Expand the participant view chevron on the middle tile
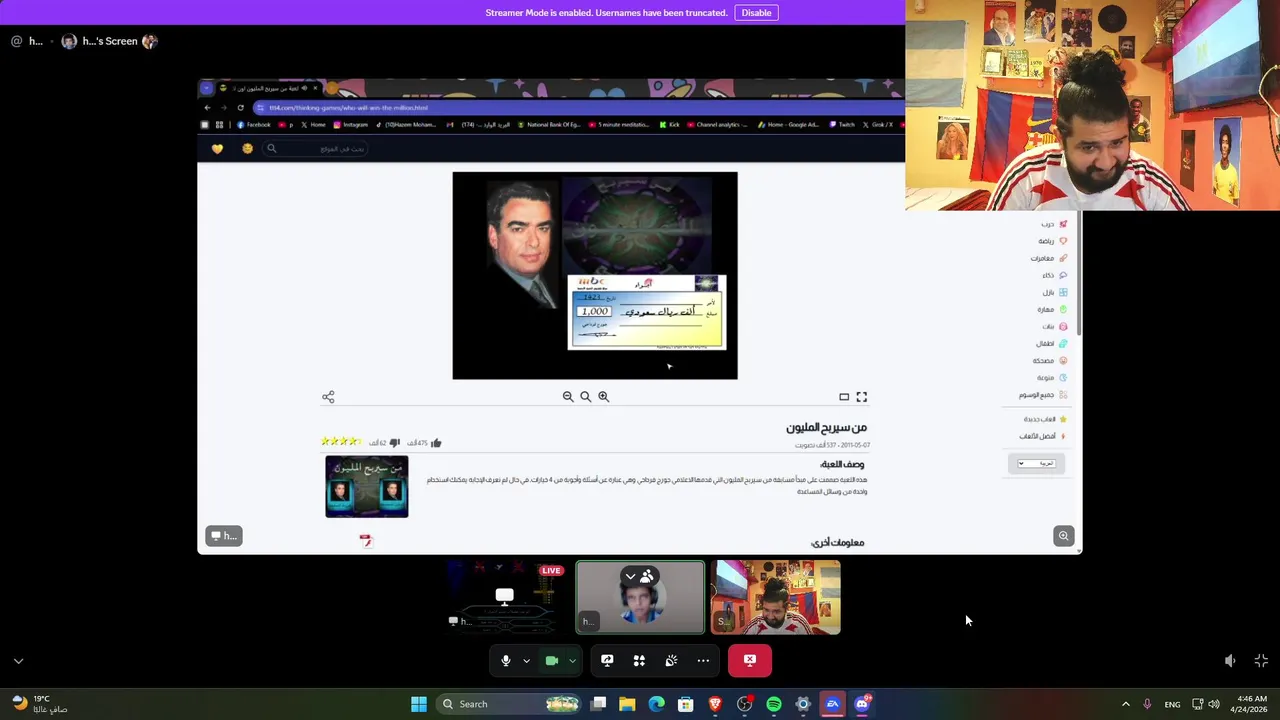This screenshot has height=720, width=1280. click(x=630, y=576)
